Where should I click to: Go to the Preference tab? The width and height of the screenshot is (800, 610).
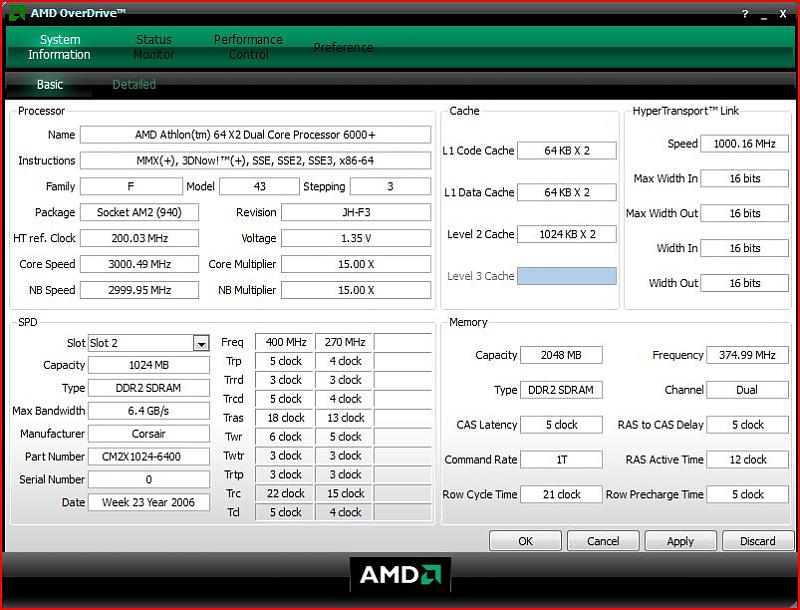(x=343, y=47)
